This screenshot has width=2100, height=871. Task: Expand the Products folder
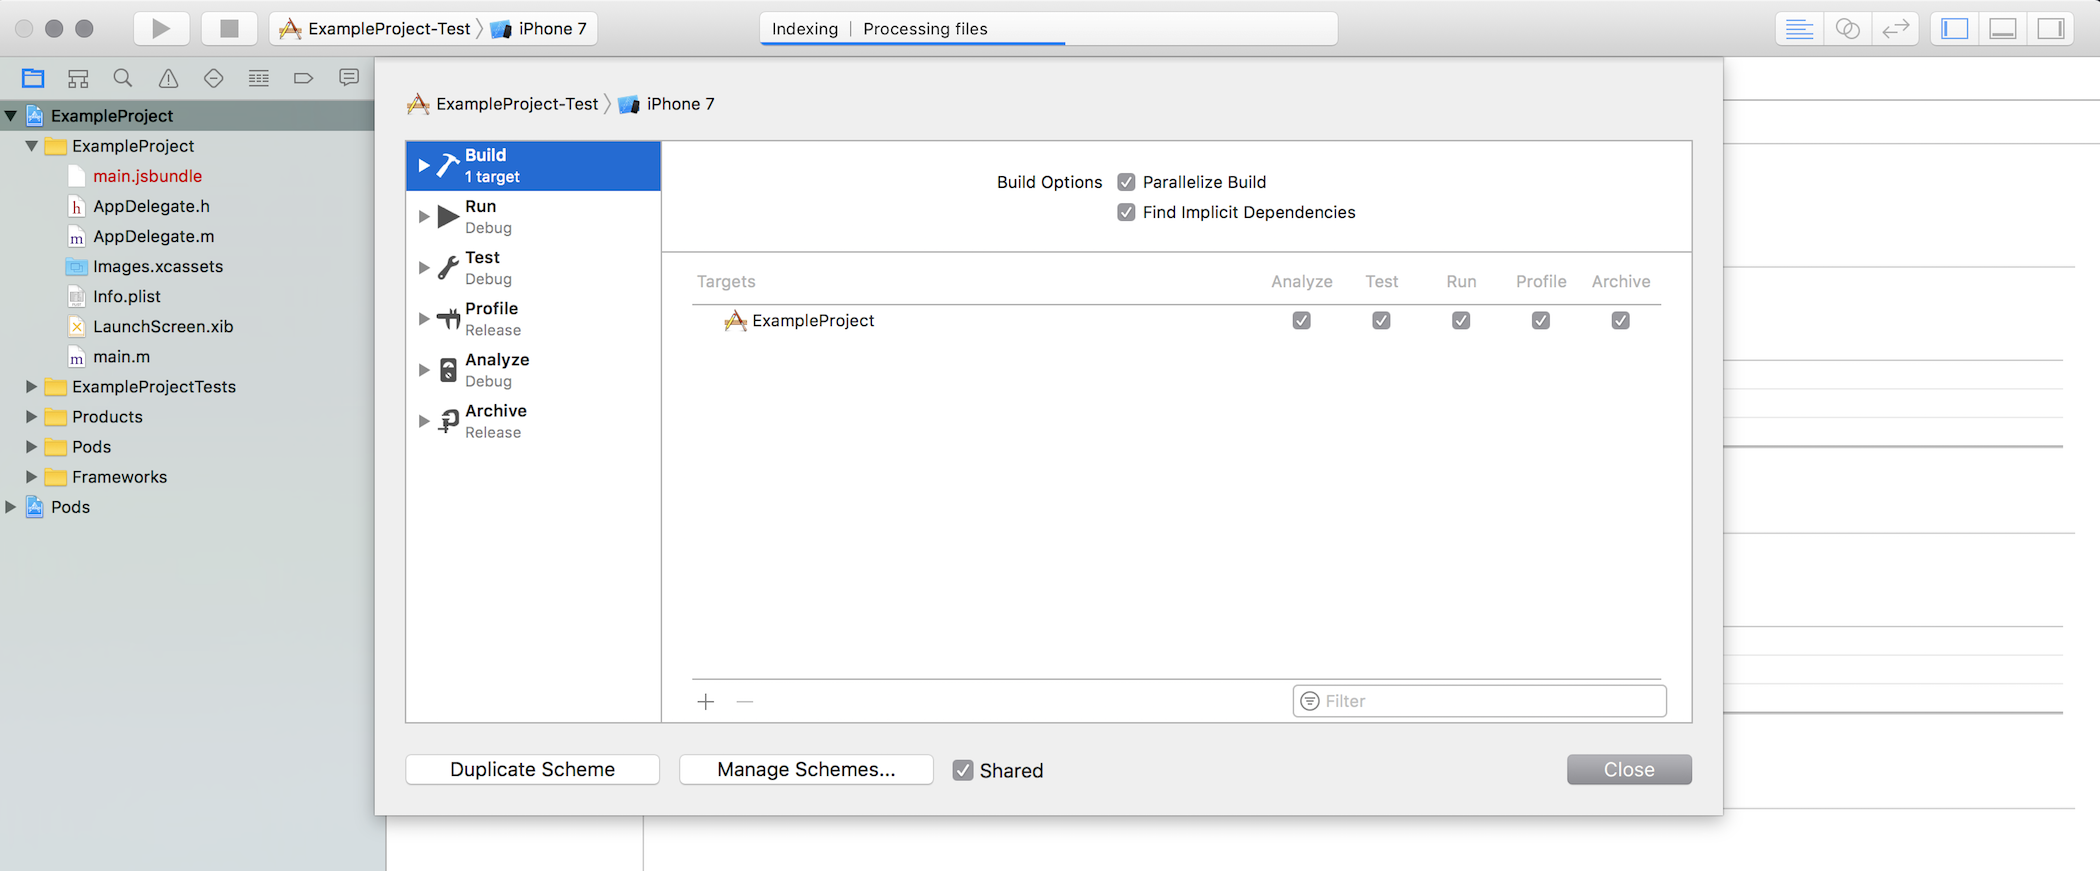31,416
